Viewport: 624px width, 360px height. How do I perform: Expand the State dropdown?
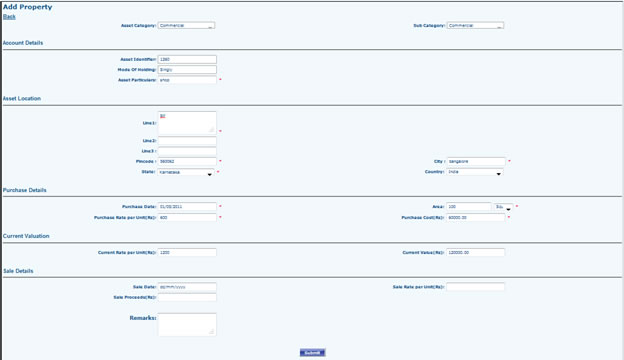(186, 172)
